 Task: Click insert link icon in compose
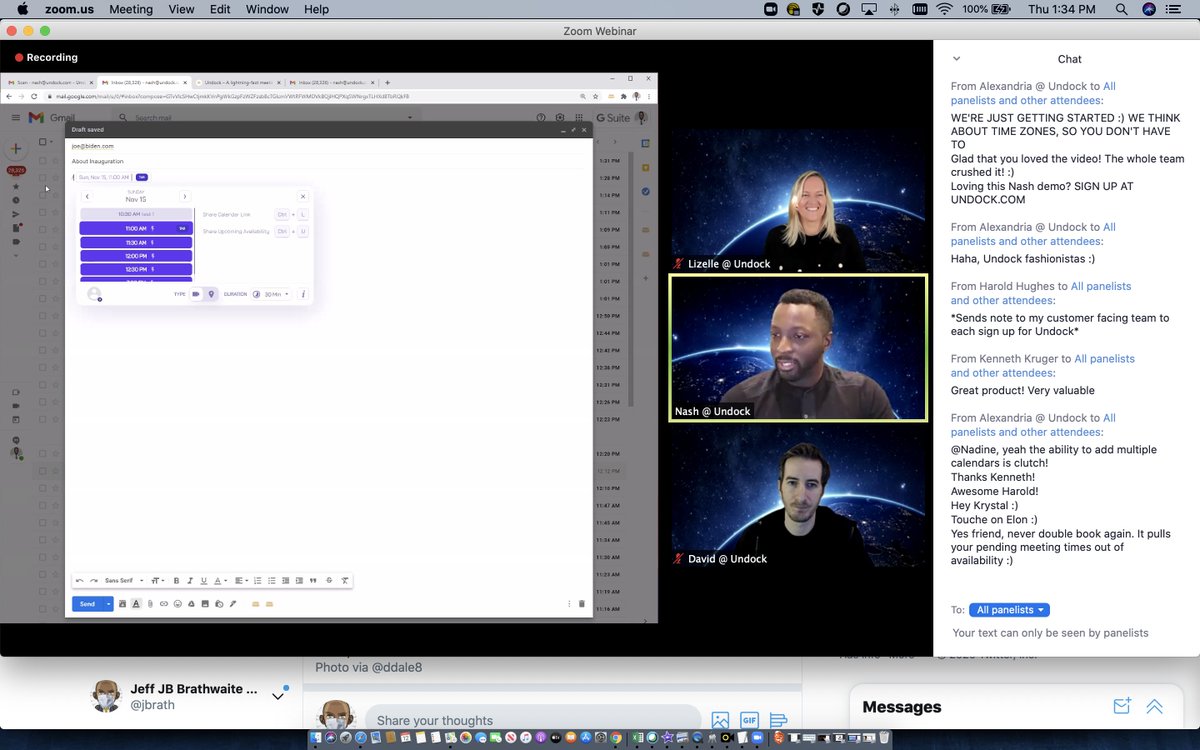(x=164, y=604)
